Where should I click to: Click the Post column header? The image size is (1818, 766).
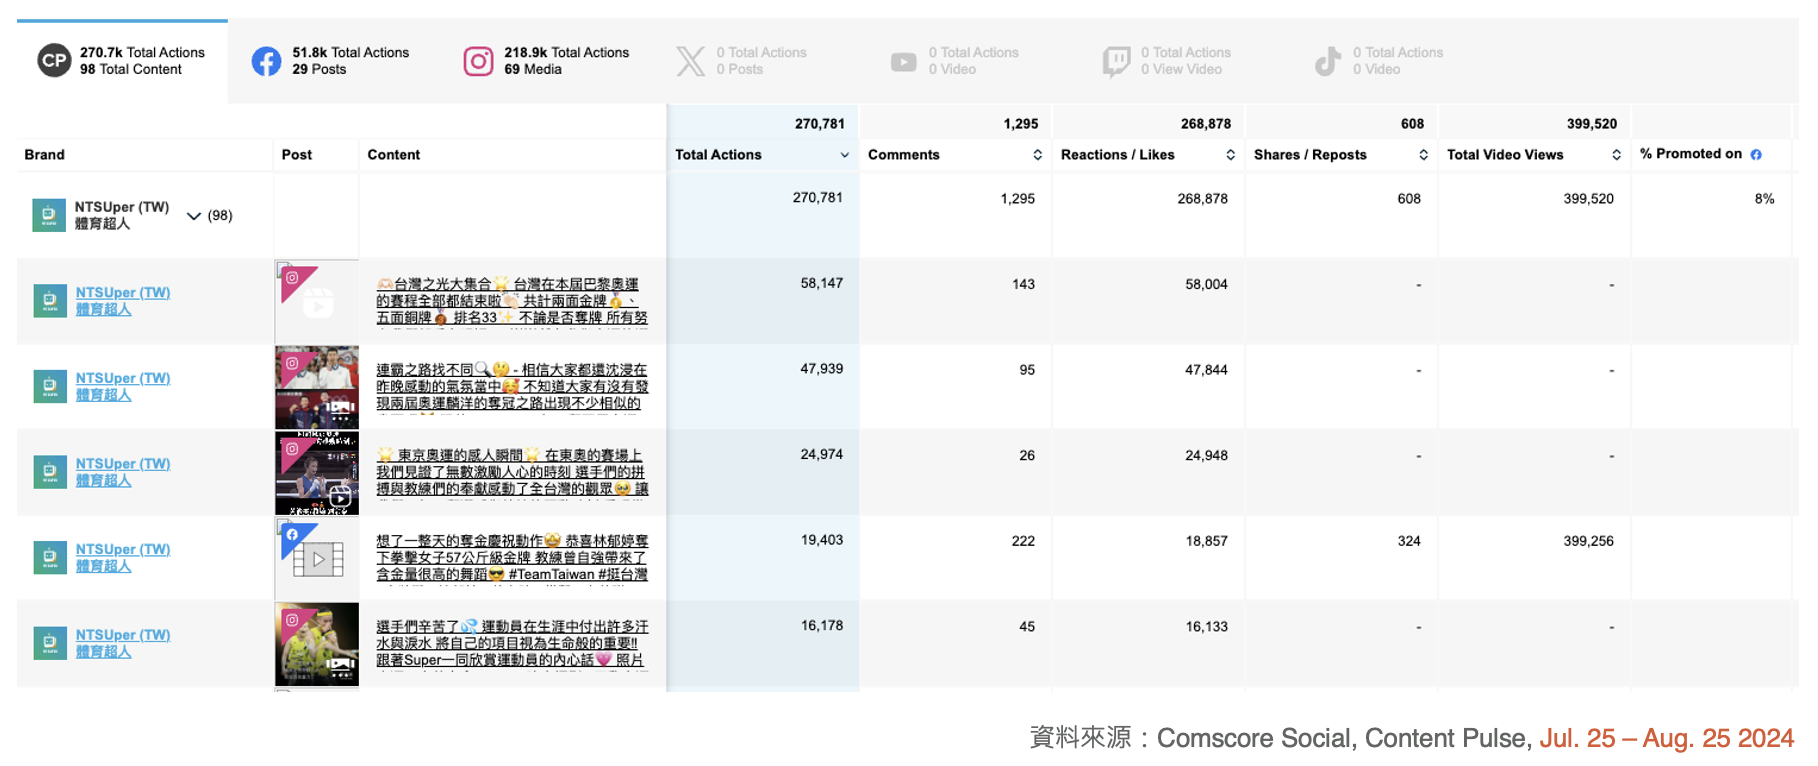[x=297, y=155]
